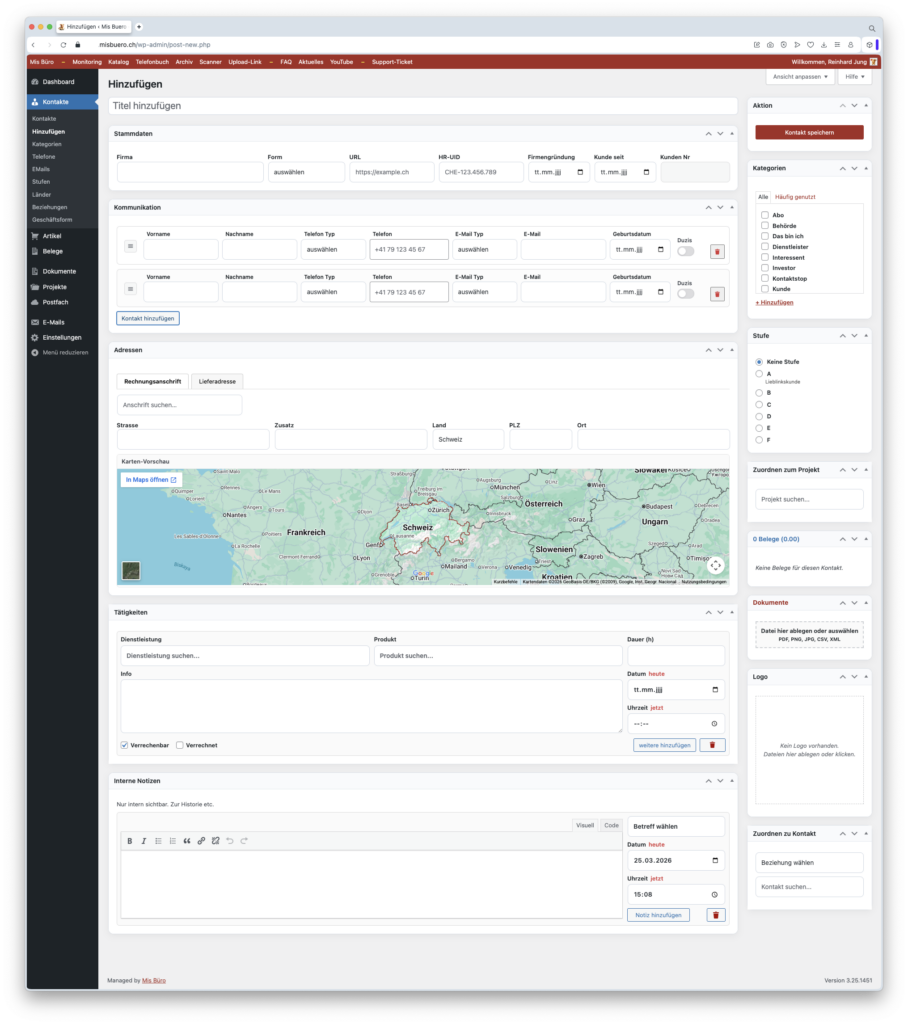Click the satellite layer thumbnail on map
This screenshot has width=908, height=1024.
point(131,570)
